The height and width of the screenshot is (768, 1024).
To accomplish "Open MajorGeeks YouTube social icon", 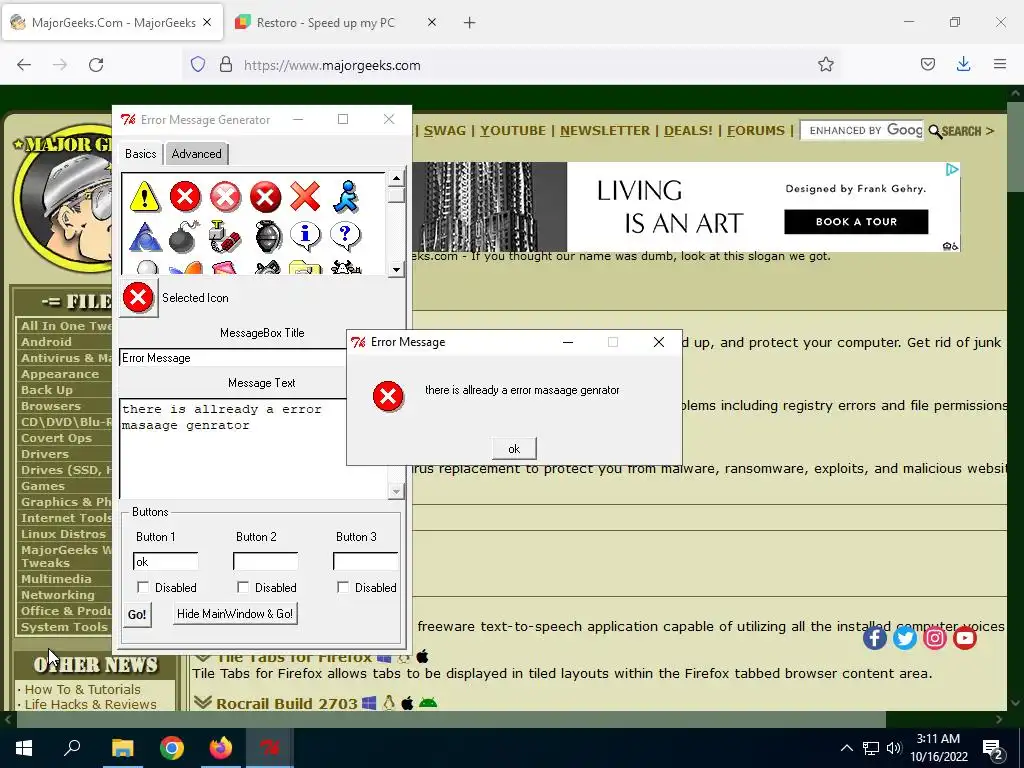I will 965,637.
